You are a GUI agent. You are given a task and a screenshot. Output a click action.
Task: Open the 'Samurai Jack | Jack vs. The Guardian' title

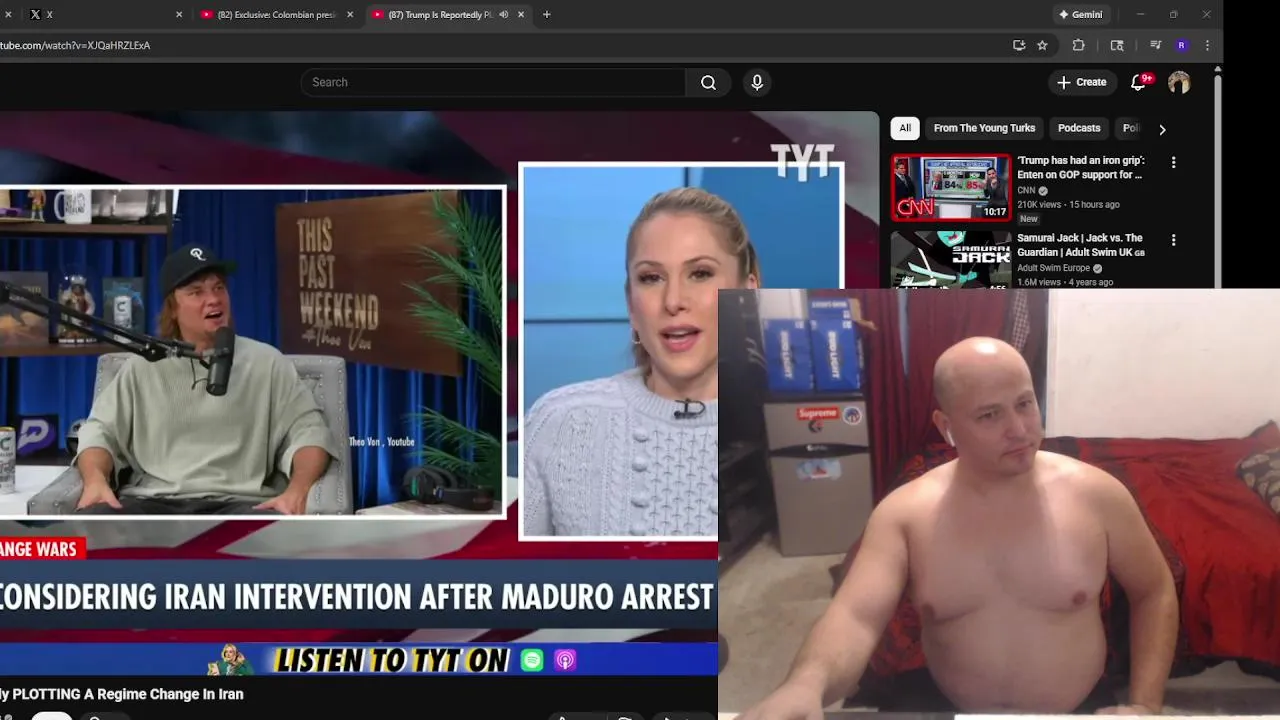point(1081,245)
